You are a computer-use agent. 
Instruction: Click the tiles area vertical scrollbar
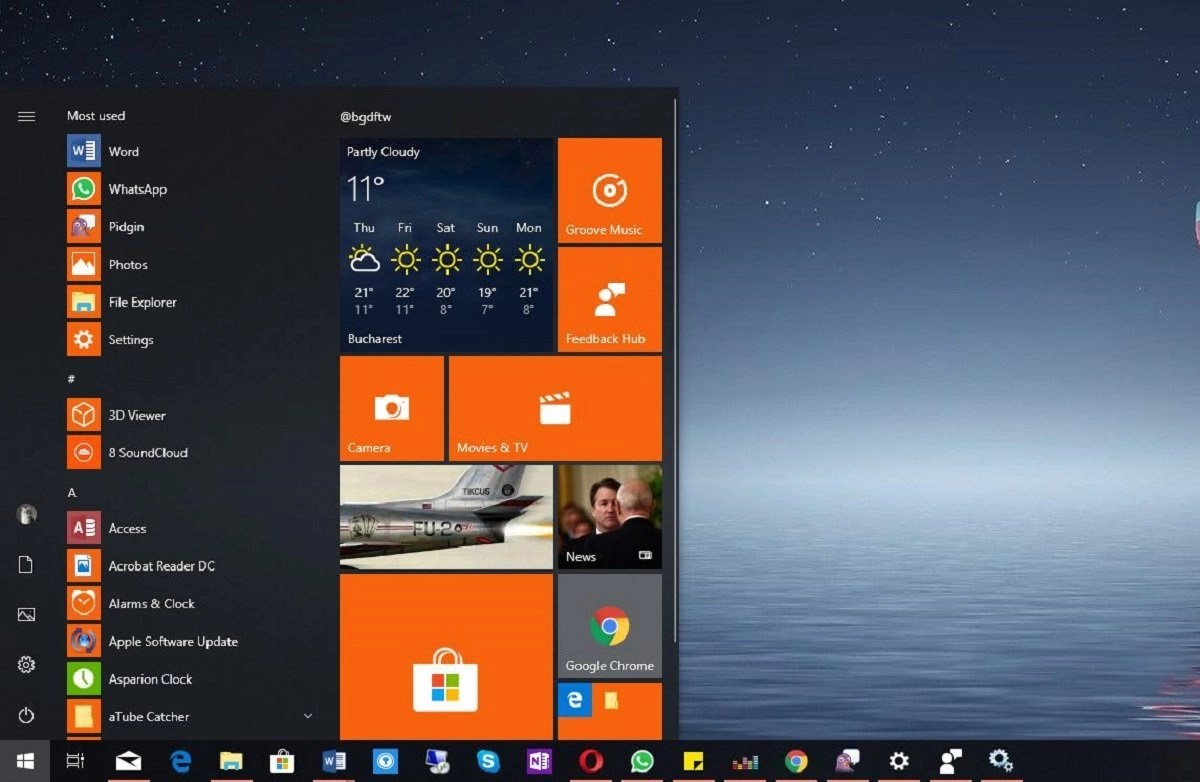pyautogui.click(x=677, y=370)
